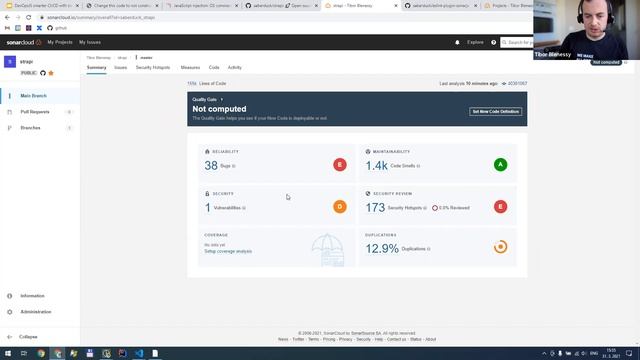Image resolution: width=640 pixels, height=360 pixels.
Task: Open the Code tab
Action: click(214, 67)
